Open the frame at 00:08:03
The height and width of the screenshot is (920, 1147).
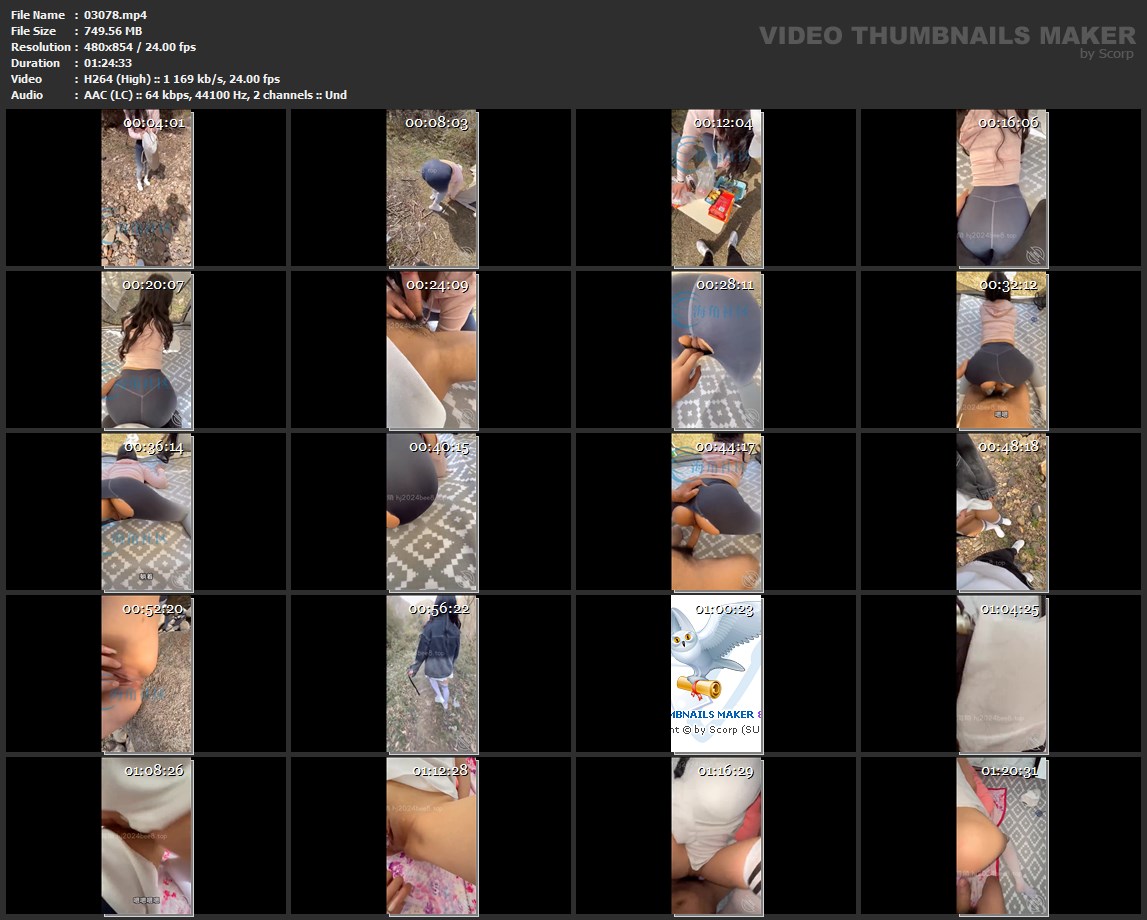tap(431, 188)
